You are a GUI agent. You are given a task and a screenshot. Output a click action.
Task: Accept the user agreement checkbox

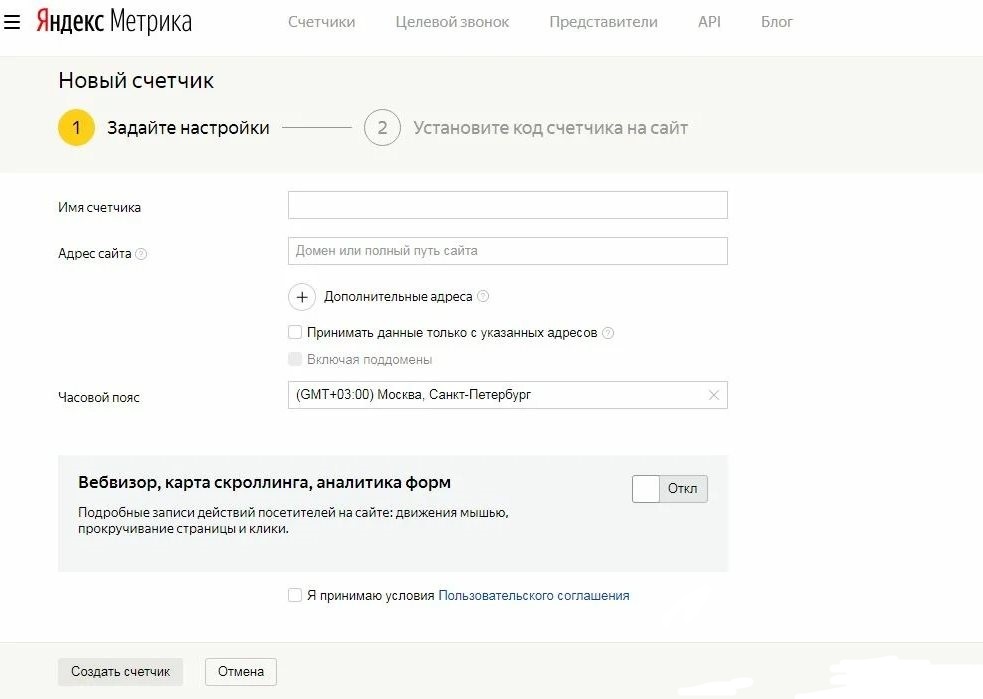point(295,595)
